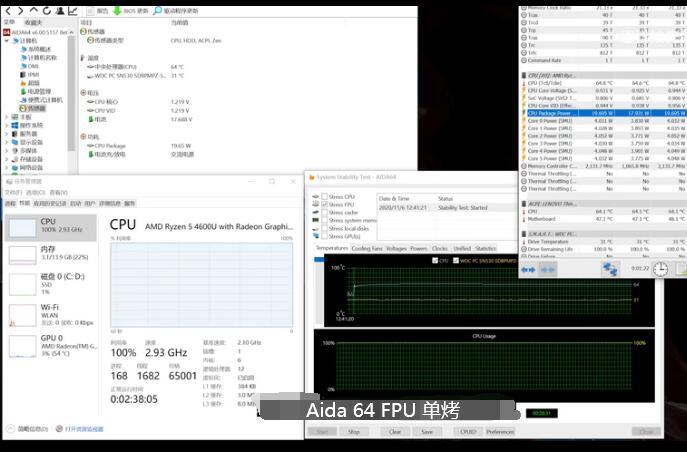Click AIDA64 user-profile toolbar icon
This screenshot has height=452, width=687.
60,11
